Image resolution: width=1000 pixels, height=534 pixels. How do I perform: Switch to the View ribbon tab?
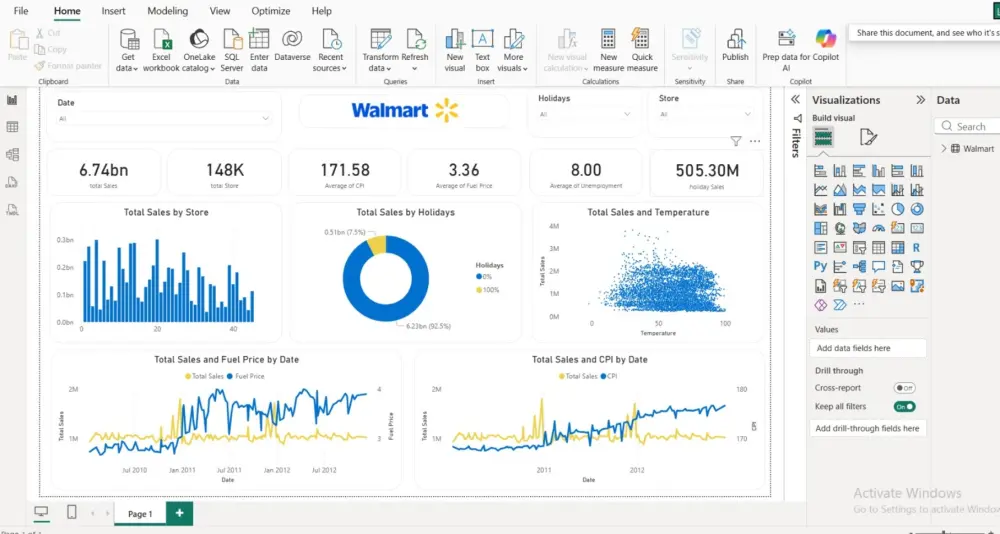click(220, 11)
